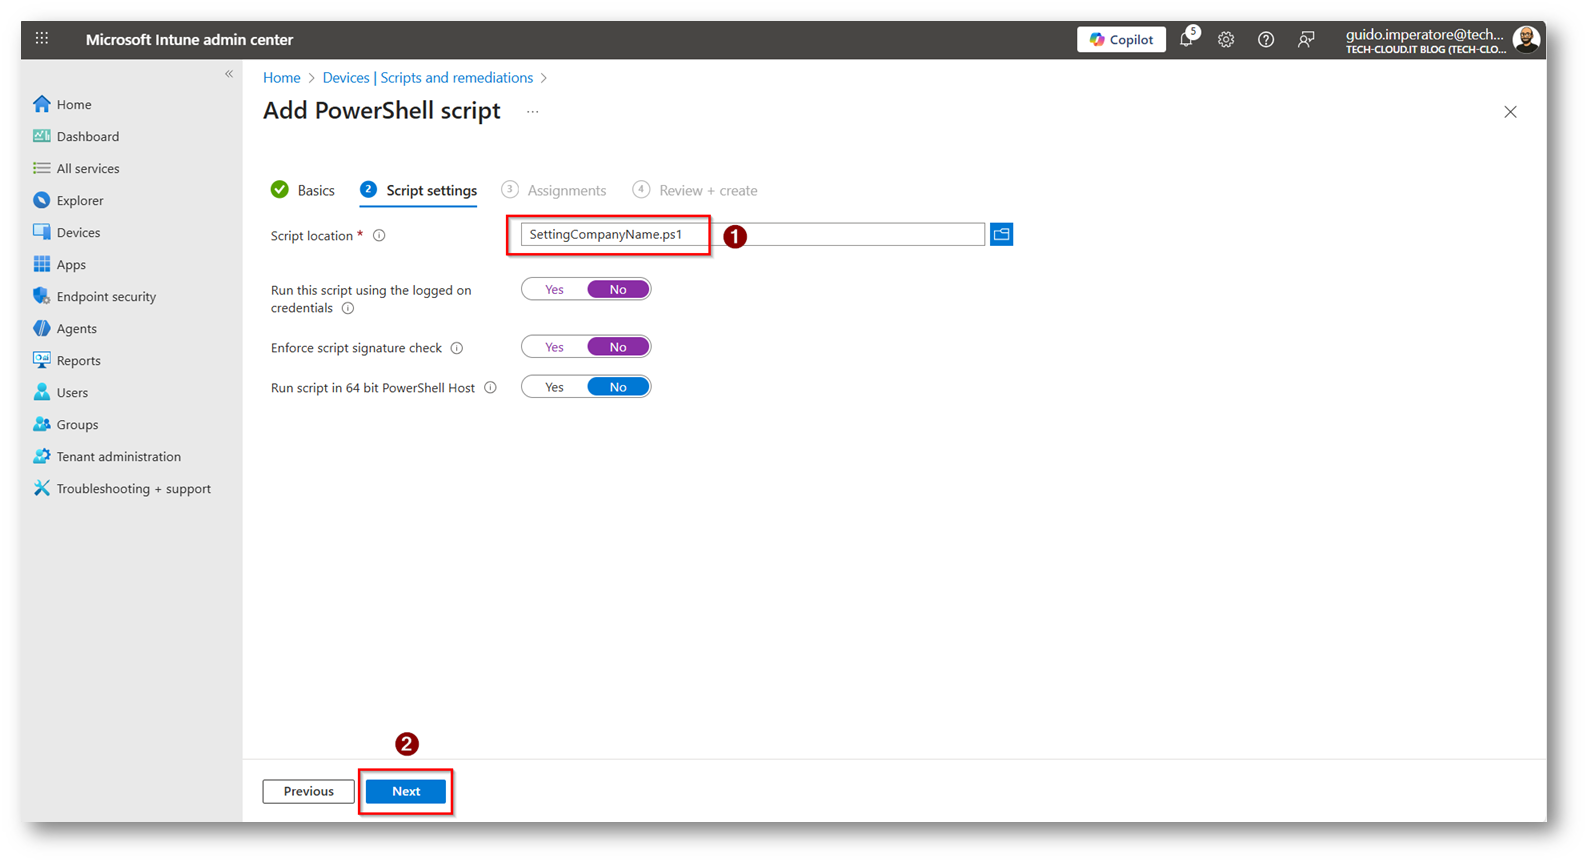Click the Users person icon
This screenshot has width=1589, height=864.
pyautogui.click(x=42, y=392)
